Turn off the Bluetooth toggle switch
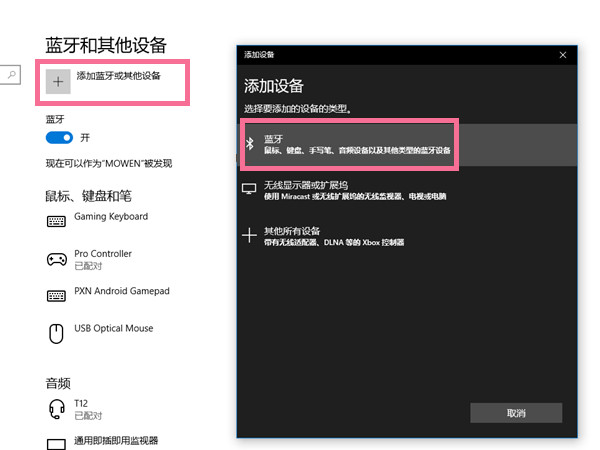 click(x=59, y=137)
